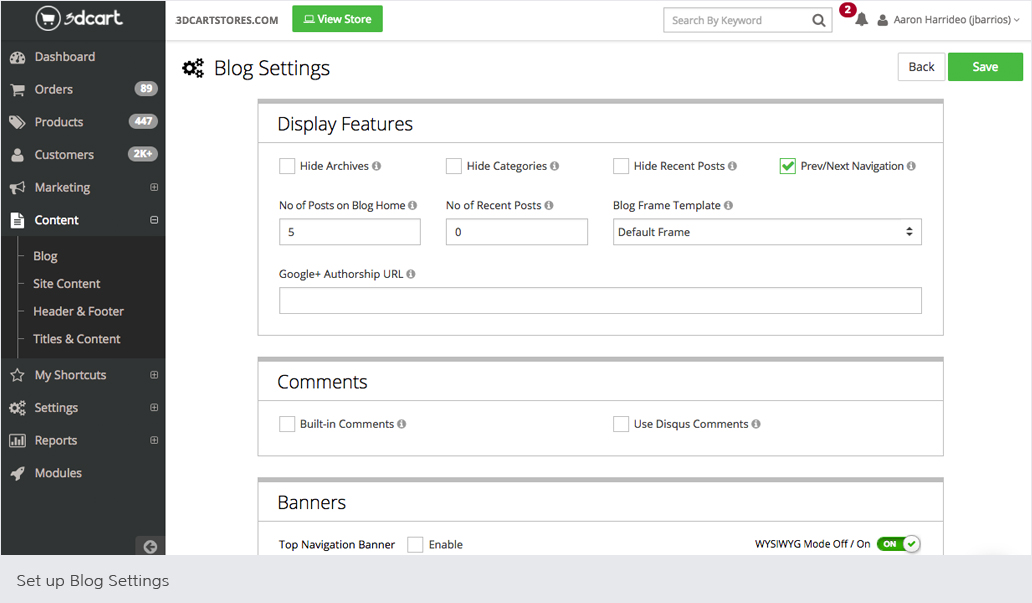Click the No of Posts on Blog Home field
The width and height of the screenshot is (1032, 603).
tap(349, 232)
